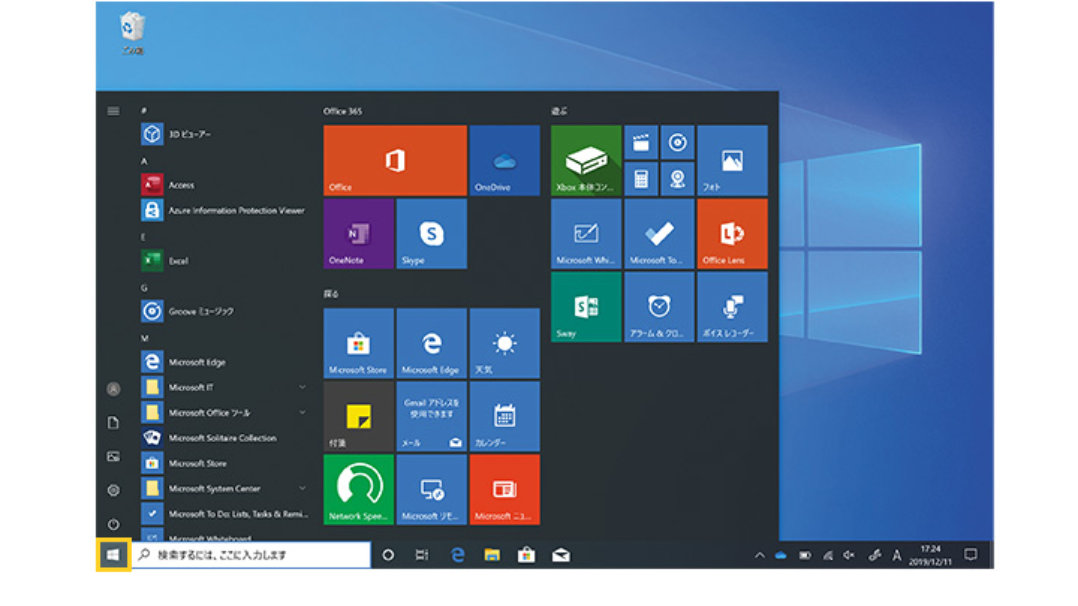This screenshot has height=606, width=1078.
Task: Open Azure Information Protection Viewer
Action: 224,210
